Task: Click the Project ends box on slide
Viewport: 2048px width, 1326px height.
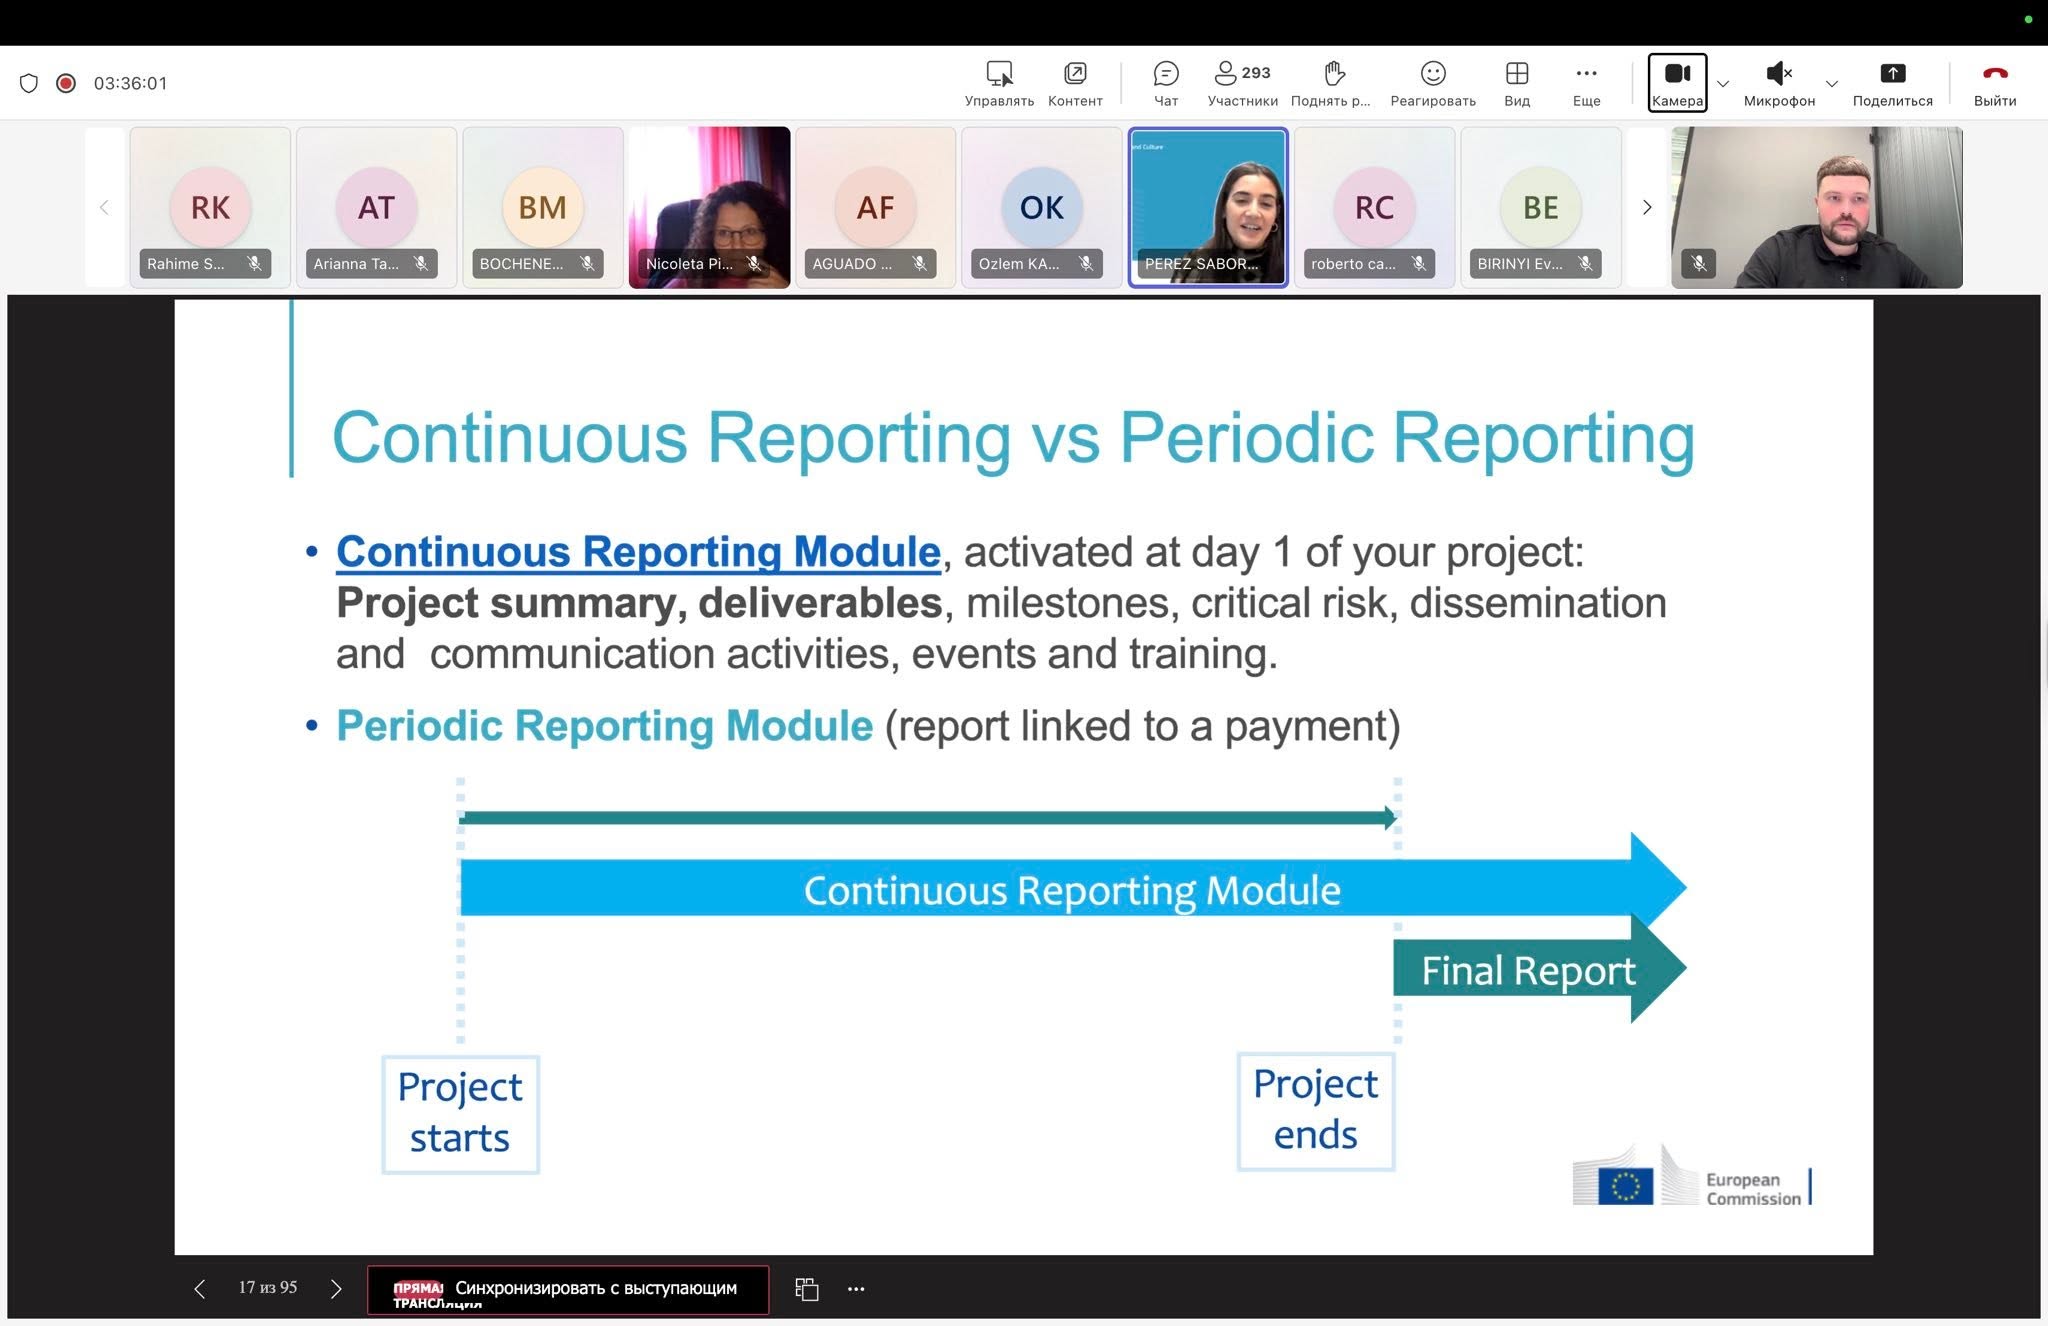Action: [x=1316, y=1110]
